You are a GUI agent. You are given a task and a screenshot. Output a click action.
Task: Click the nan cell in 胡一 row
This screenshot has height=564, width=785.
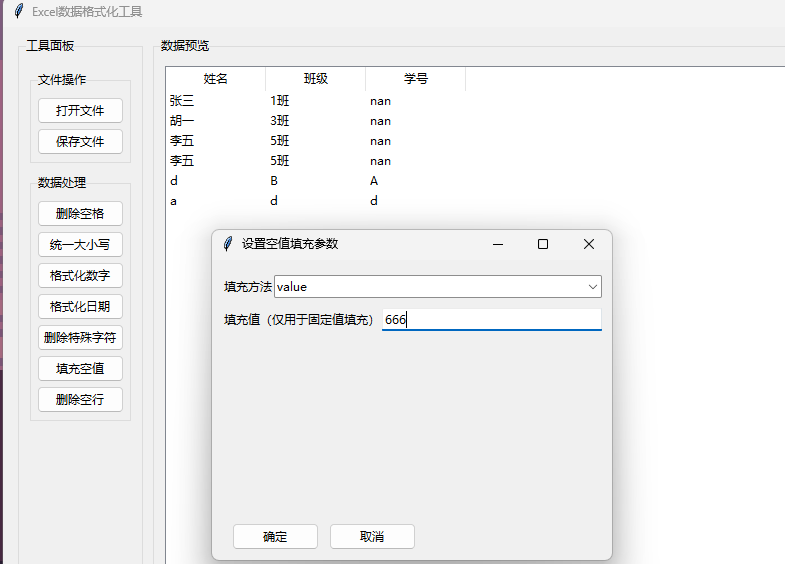click(x=380, y=122)
